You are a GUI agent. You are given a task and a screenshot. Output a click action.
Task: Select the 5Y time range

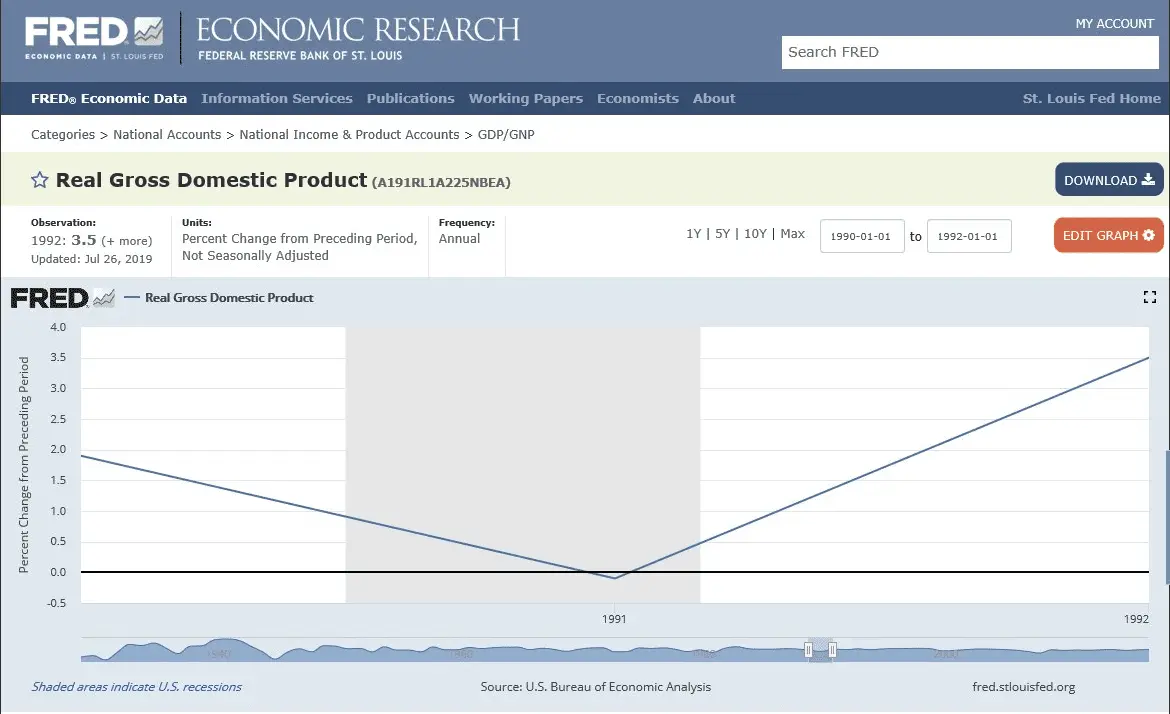pos(722,234)
